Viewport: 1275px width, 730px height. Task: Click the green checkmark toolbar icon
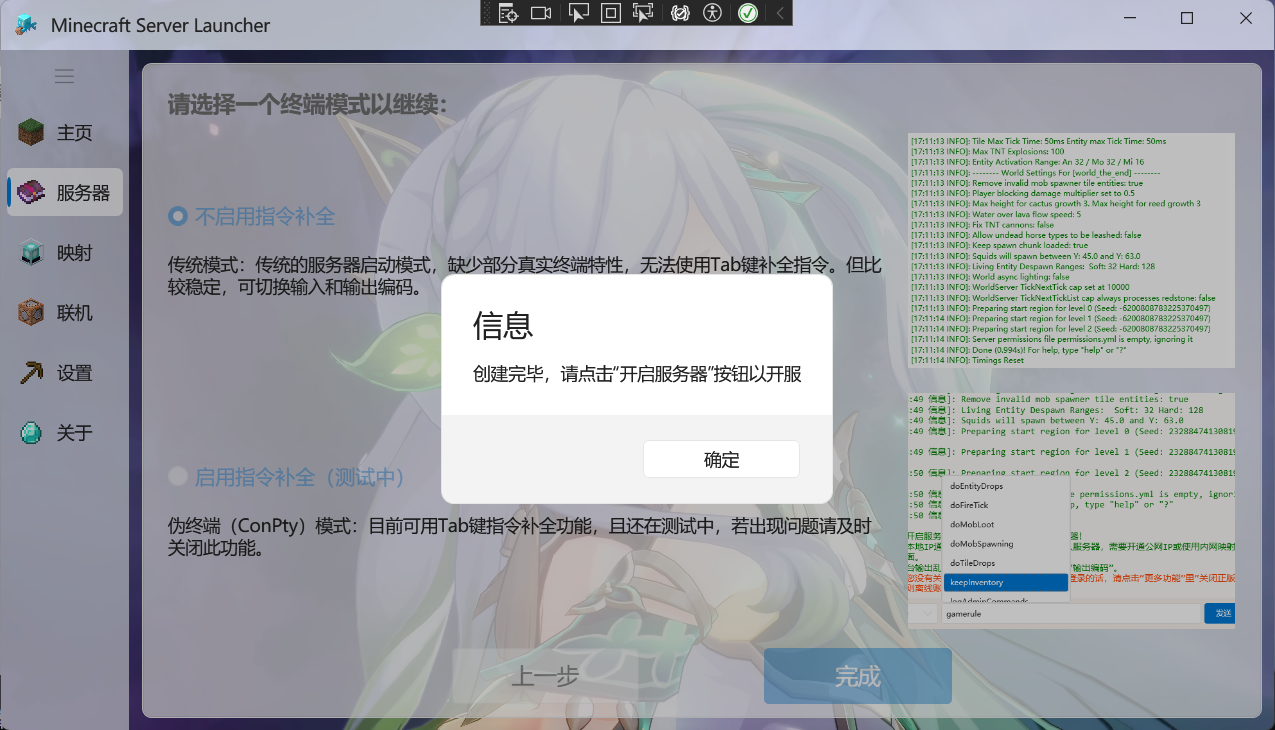747,14
